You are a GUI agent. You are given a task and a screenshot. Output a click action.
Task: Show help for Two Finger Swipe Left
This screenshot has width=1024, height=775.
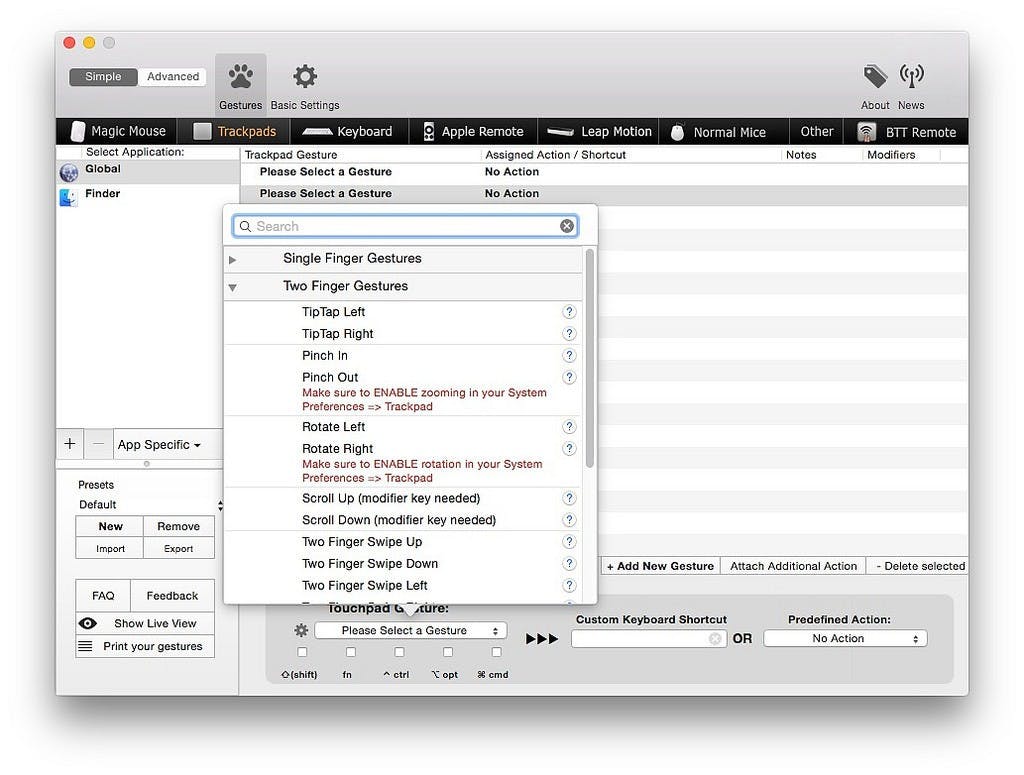[569, 586]
